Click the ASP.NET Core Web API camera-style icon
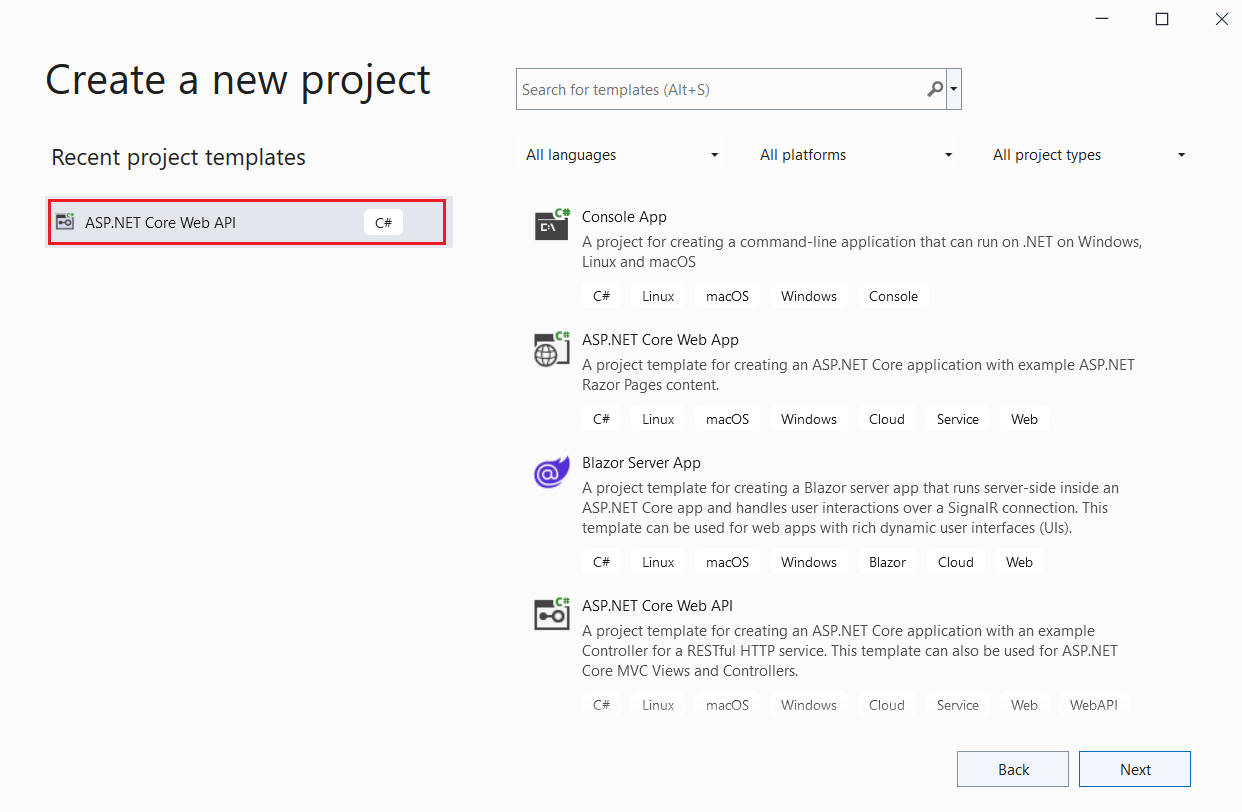Image resolution: width=1242 pixels, height=812 pixels. click(x=551, y=614)
